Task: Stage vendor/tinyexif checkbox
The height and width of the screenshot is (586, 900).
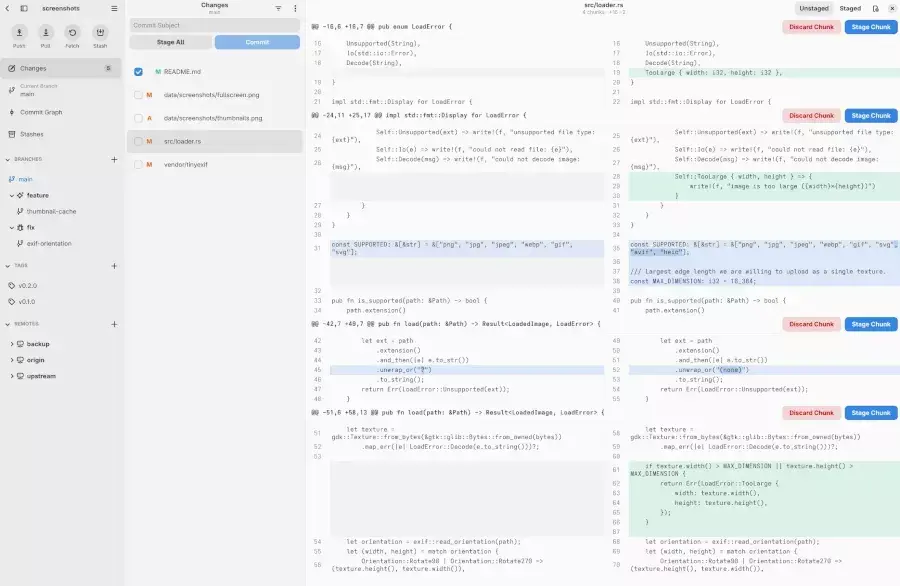Action: point(138,164)
